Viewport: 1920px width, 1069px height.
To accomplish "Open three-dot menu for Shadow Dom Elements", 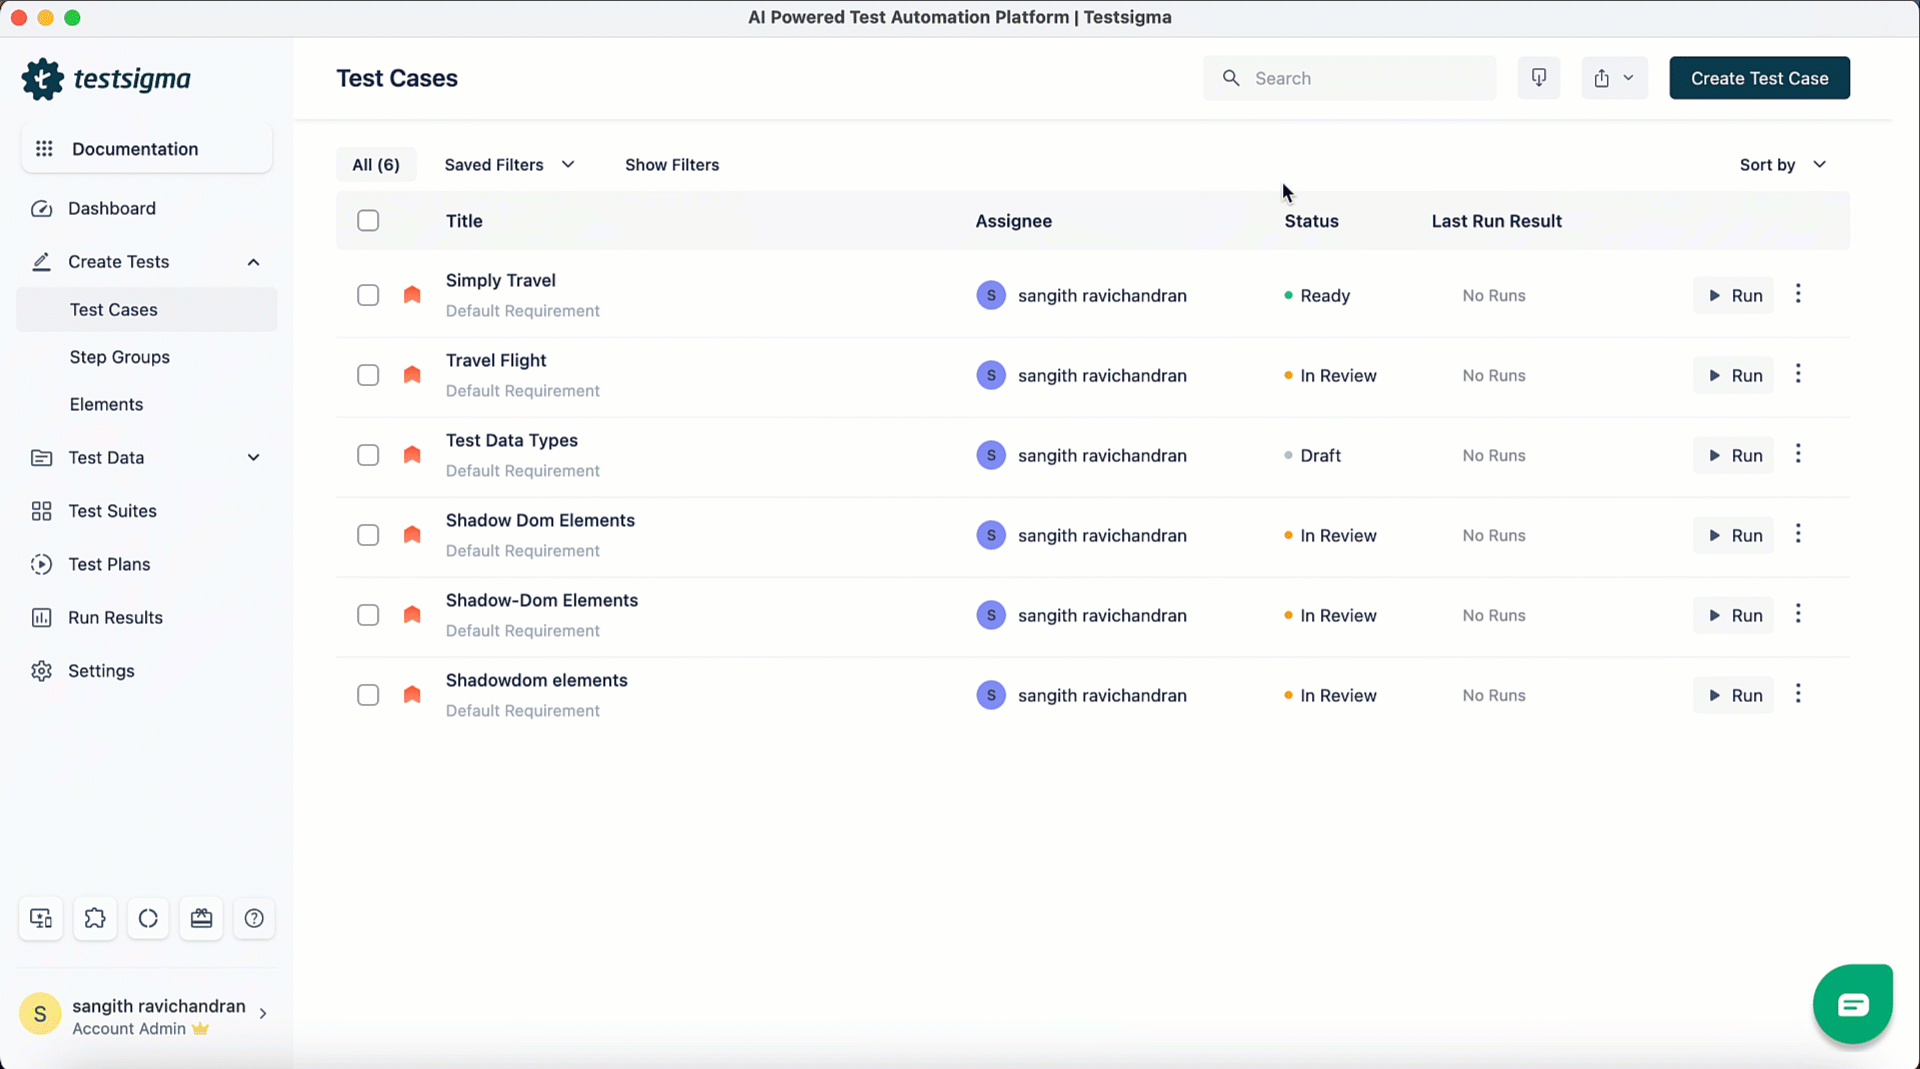I will (x=1798, y=534).
